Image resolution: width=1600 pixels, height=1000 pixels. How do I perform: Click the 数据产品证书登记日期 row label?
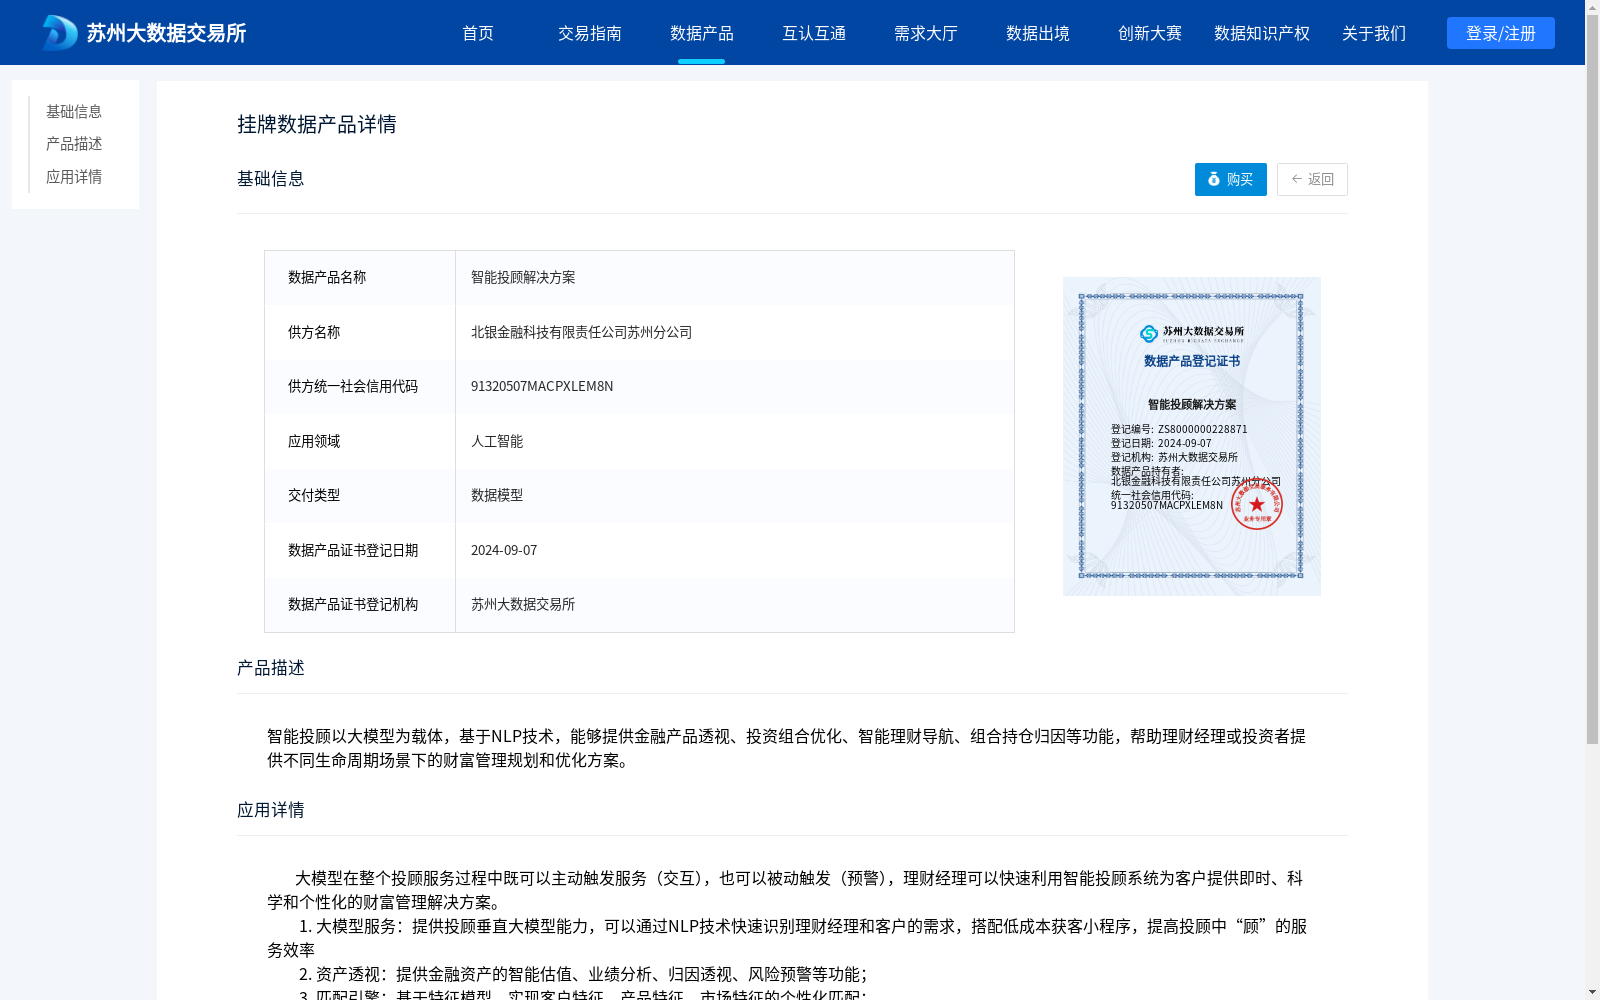tap(353, 550)
